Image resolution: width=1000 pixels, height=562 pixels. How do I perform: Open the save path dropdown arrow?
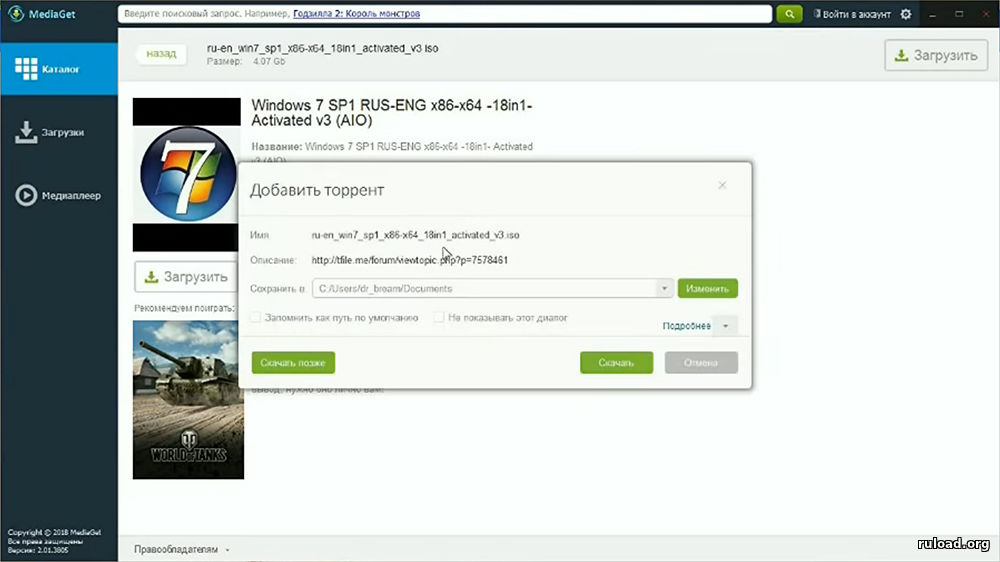pyautogui.click(x=664, y=288)
